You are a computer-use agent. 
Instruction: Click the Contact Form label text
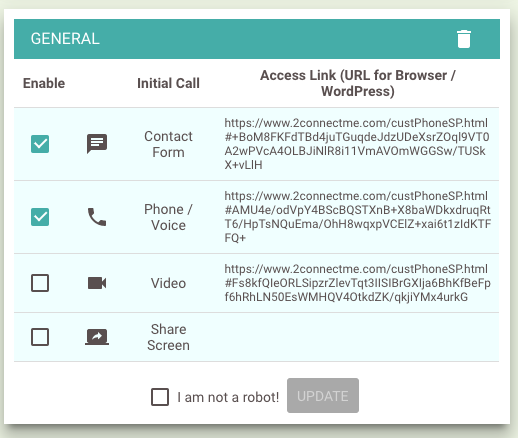pyautogui.click(x=168, y=144)
